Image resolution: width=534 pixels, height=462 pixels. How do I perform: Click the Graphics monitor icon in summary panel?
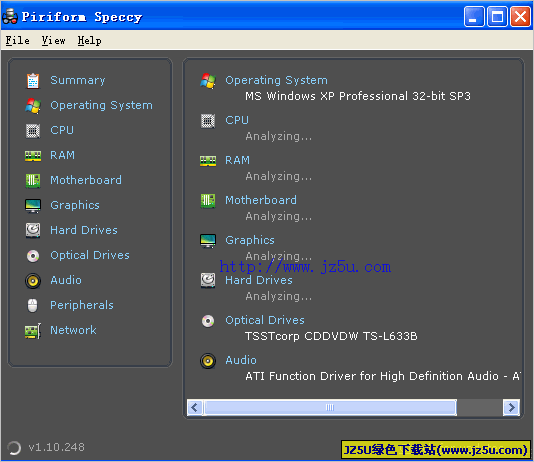[208, 241]
